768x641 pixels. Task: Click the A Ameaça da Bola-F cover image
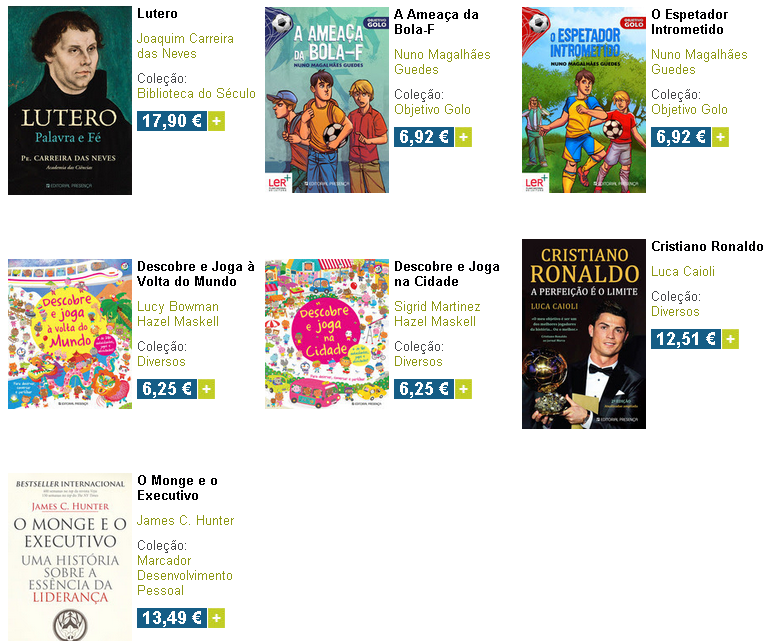coord(327,100)
